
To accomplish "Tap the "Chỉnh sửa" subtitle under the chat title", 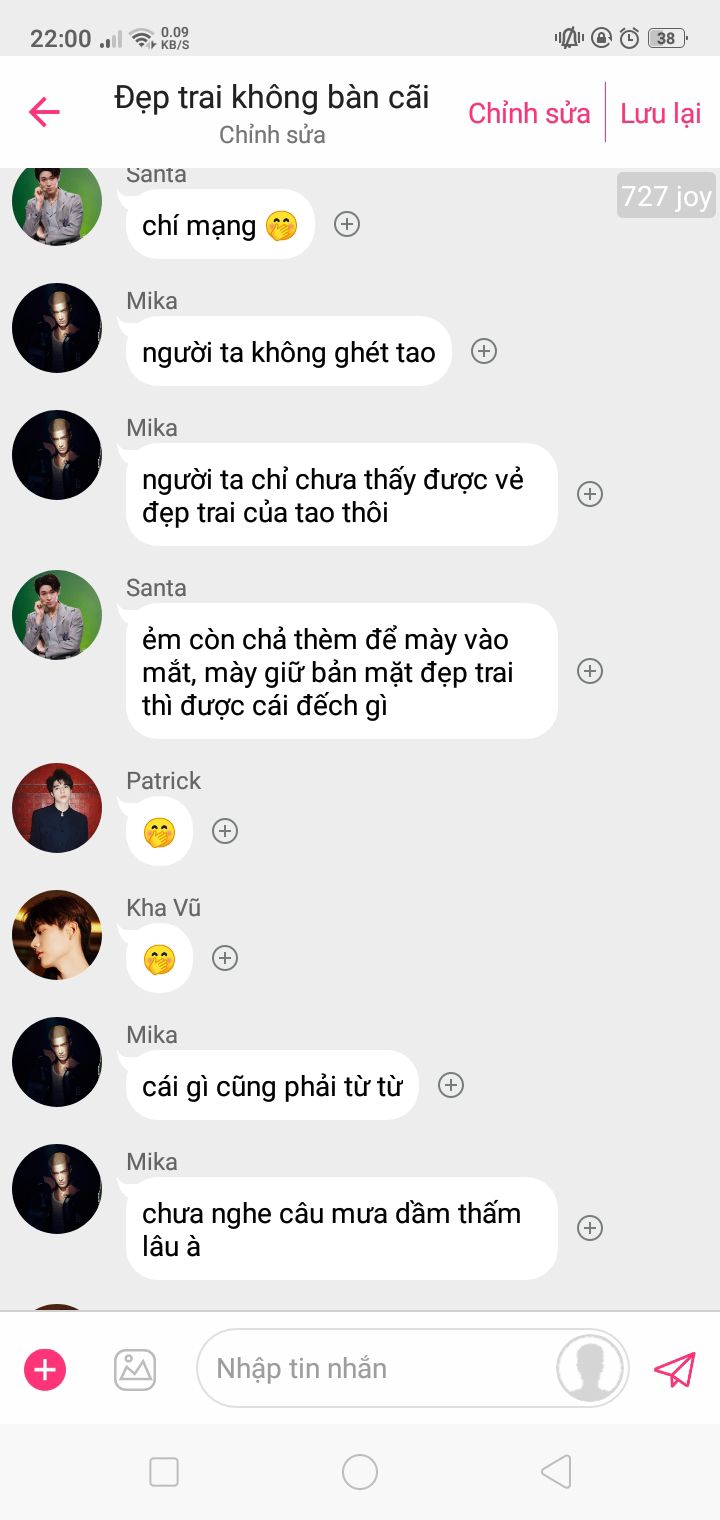I will (272, 135).
